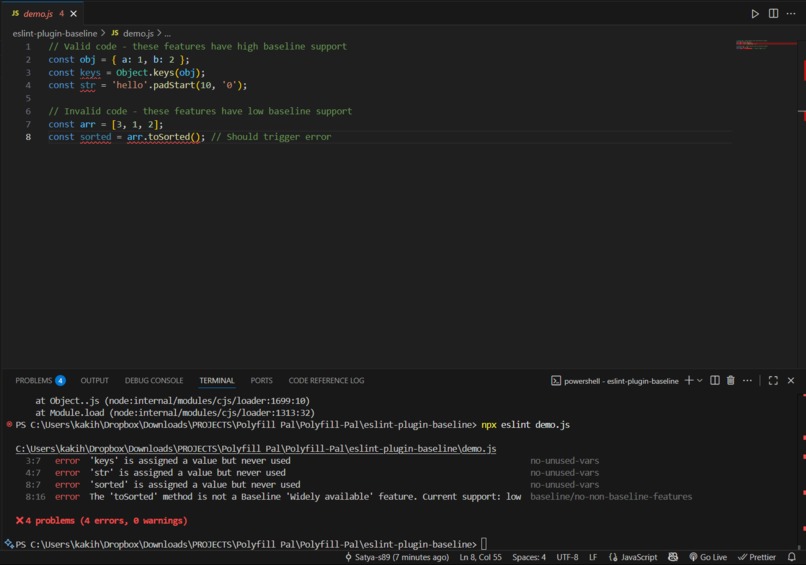Viewport: 806px width, 565px height.
Task: Open the demo.js file path link in terminal
Action: (256, 449)
